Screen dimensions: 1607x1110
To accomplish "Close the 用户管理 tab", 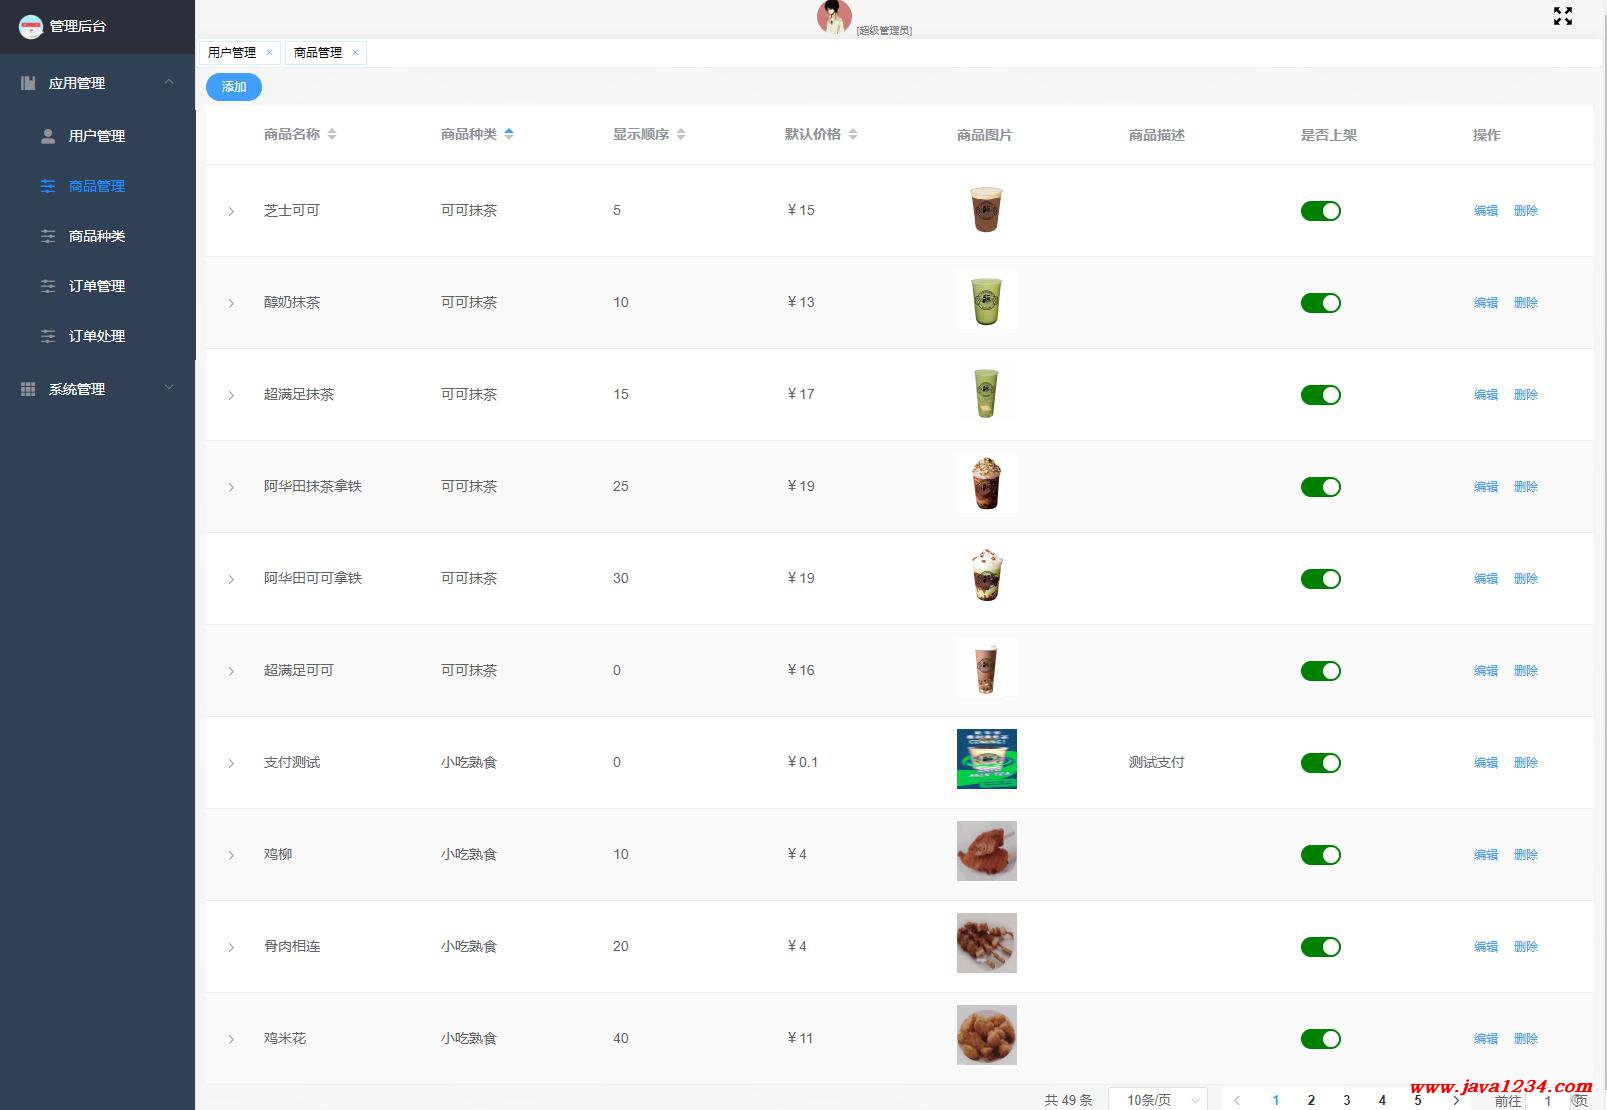I will click(269, 52).
